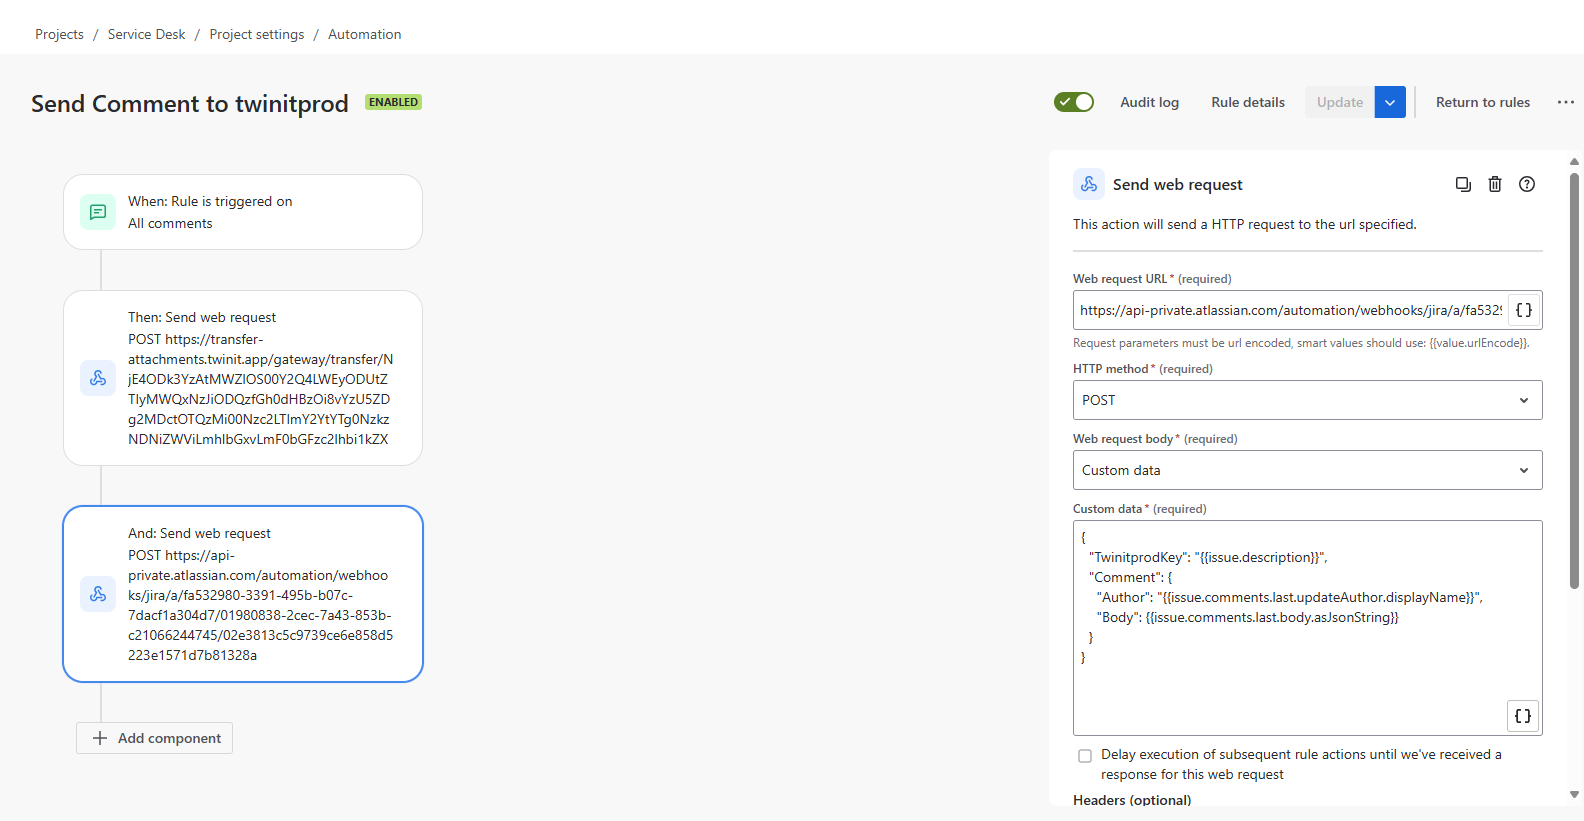Open Rule details
Viewport: 1584px width, 821px height.
pos(1248,102)
